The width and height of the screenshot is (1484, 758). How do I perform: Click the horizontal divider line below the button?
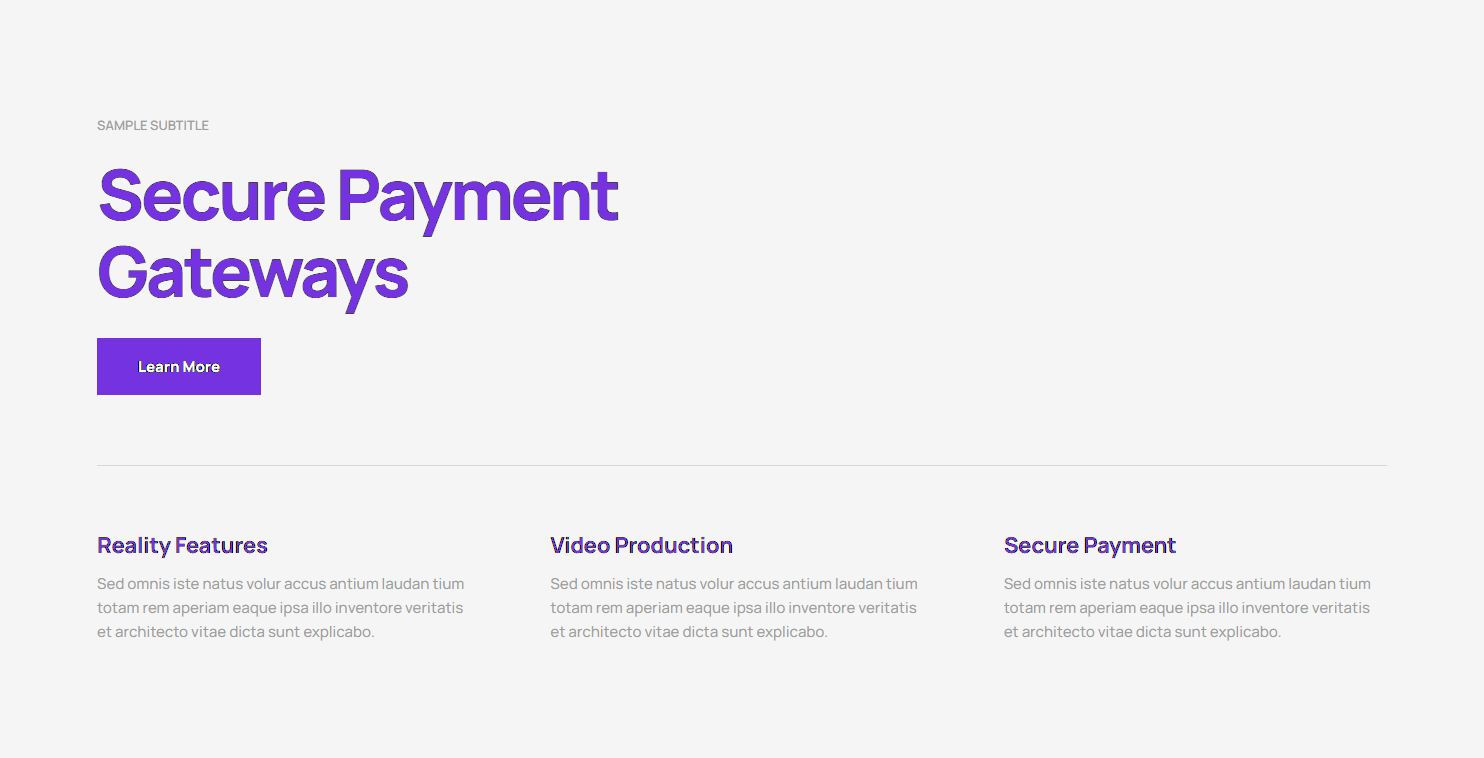coord(741,466)
